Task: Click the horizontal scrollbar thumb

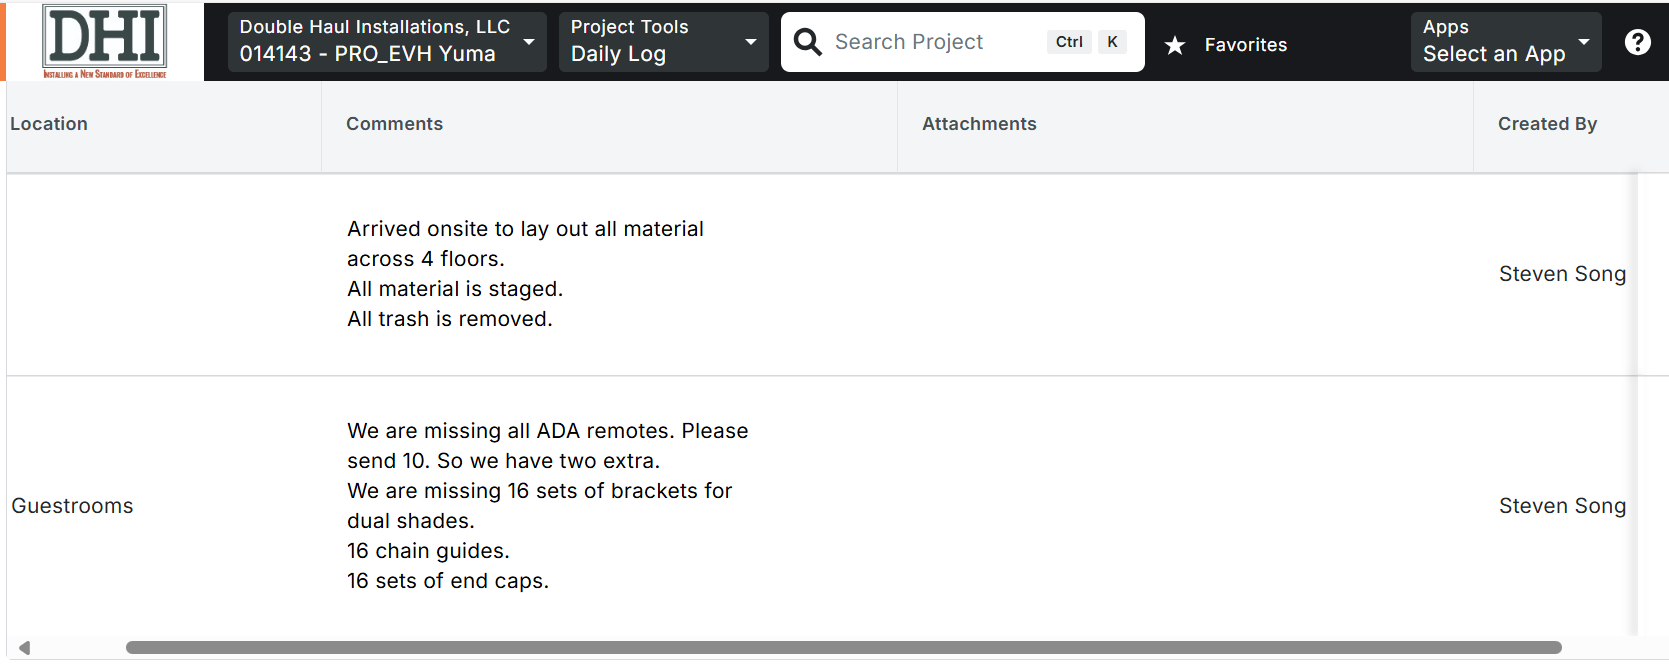Action: click(843, 648)
